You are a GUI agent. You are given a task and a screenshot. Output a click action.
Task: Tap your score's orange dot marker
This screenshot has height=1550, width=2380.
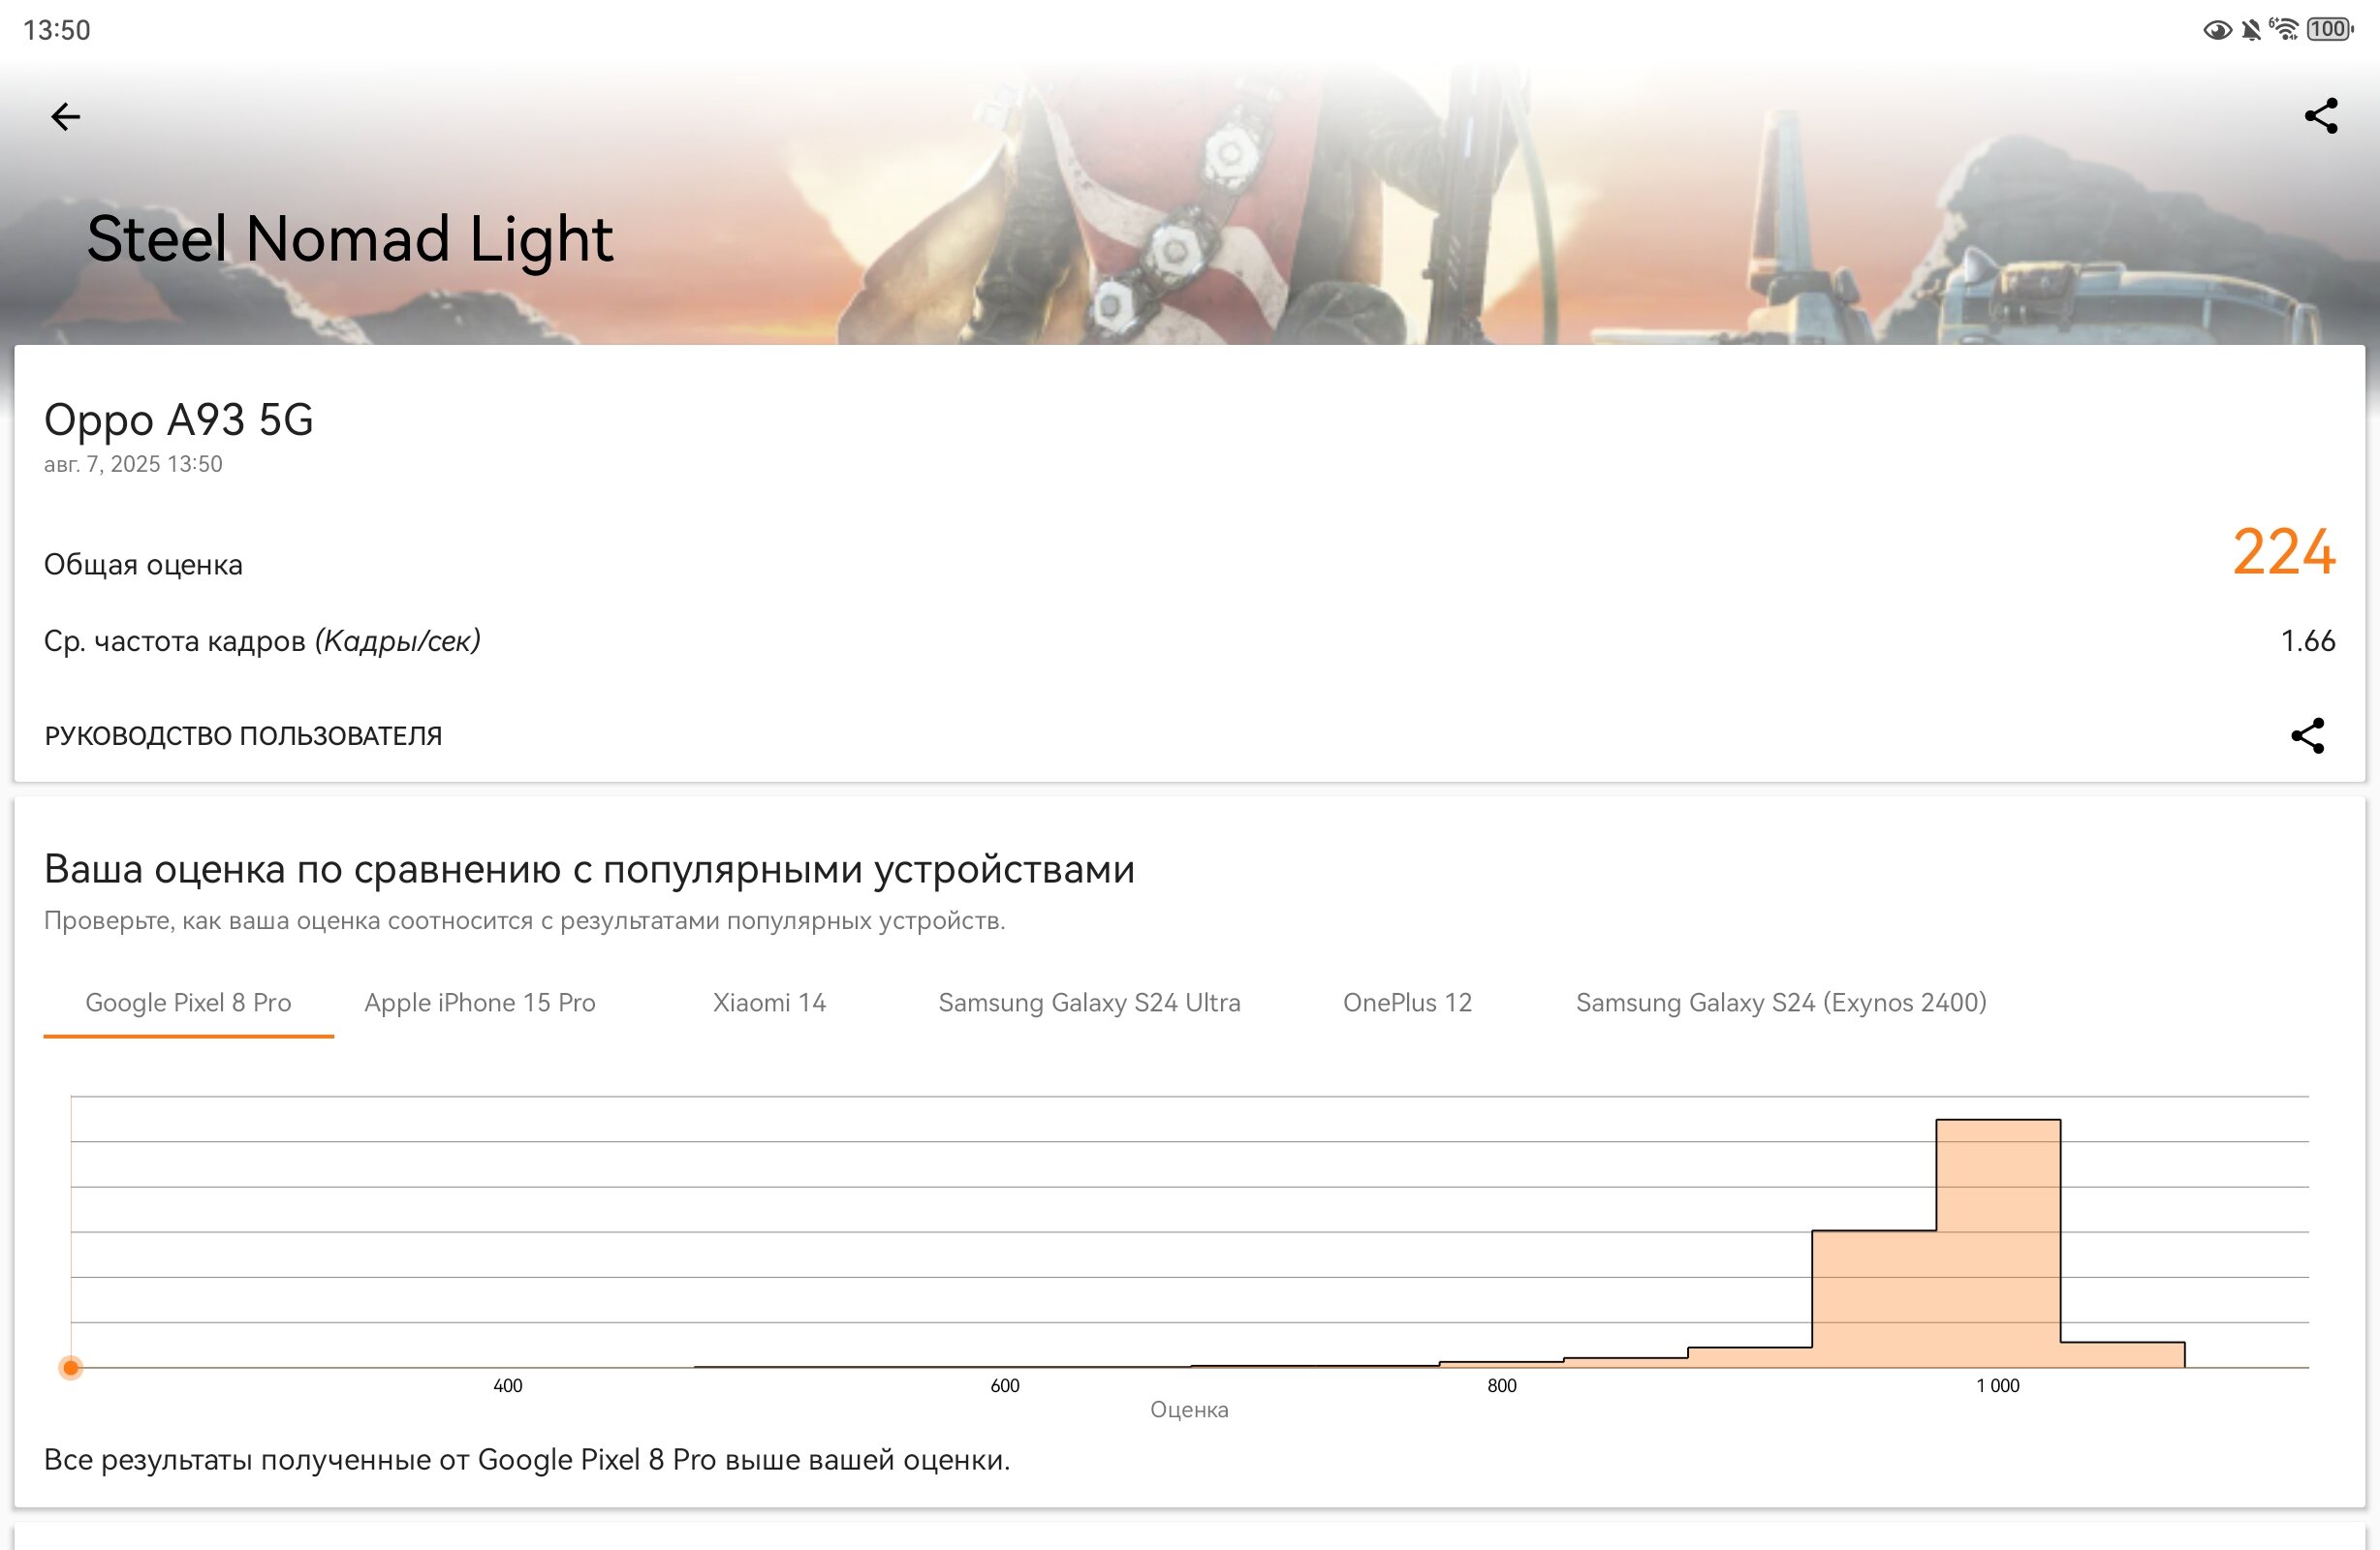click(71, 1367)
